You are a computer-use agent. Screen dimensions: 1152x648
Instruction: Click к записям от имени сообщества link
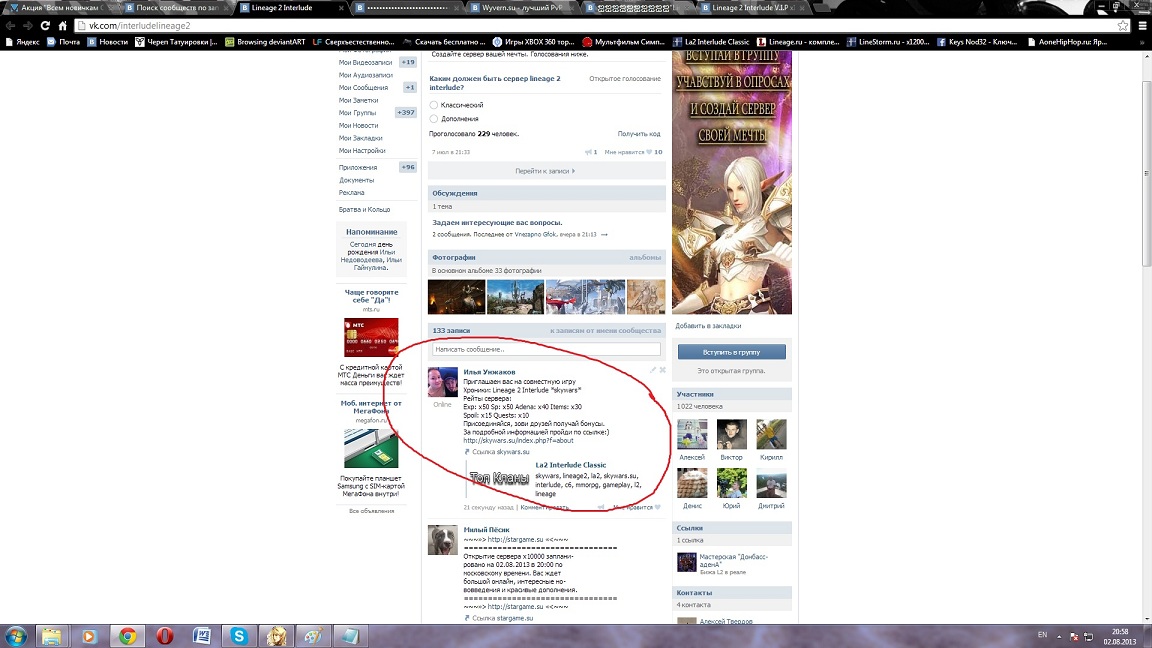[605, 331]
